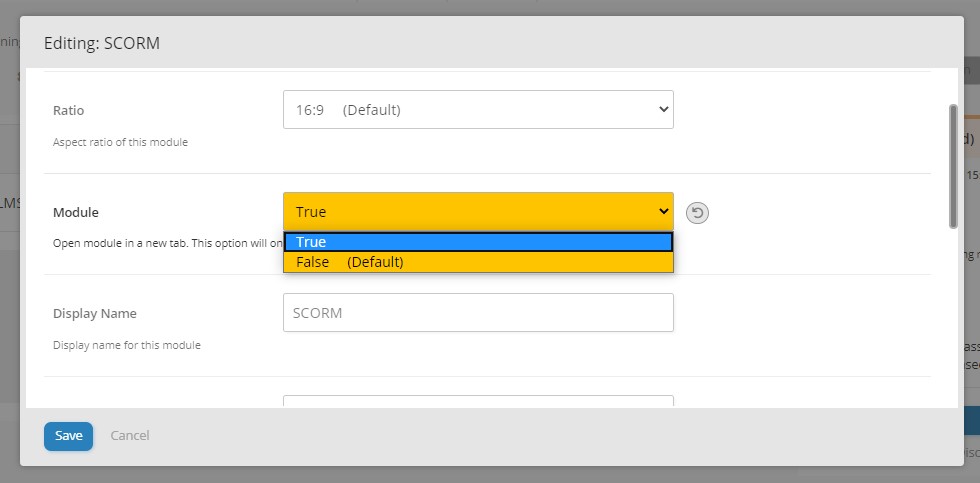Image resolution: width=980 pixels, height=483 pixels.
Task: Collapse the Module dropdown showing True
Action: pyautogui.click(x=478, y=212)
